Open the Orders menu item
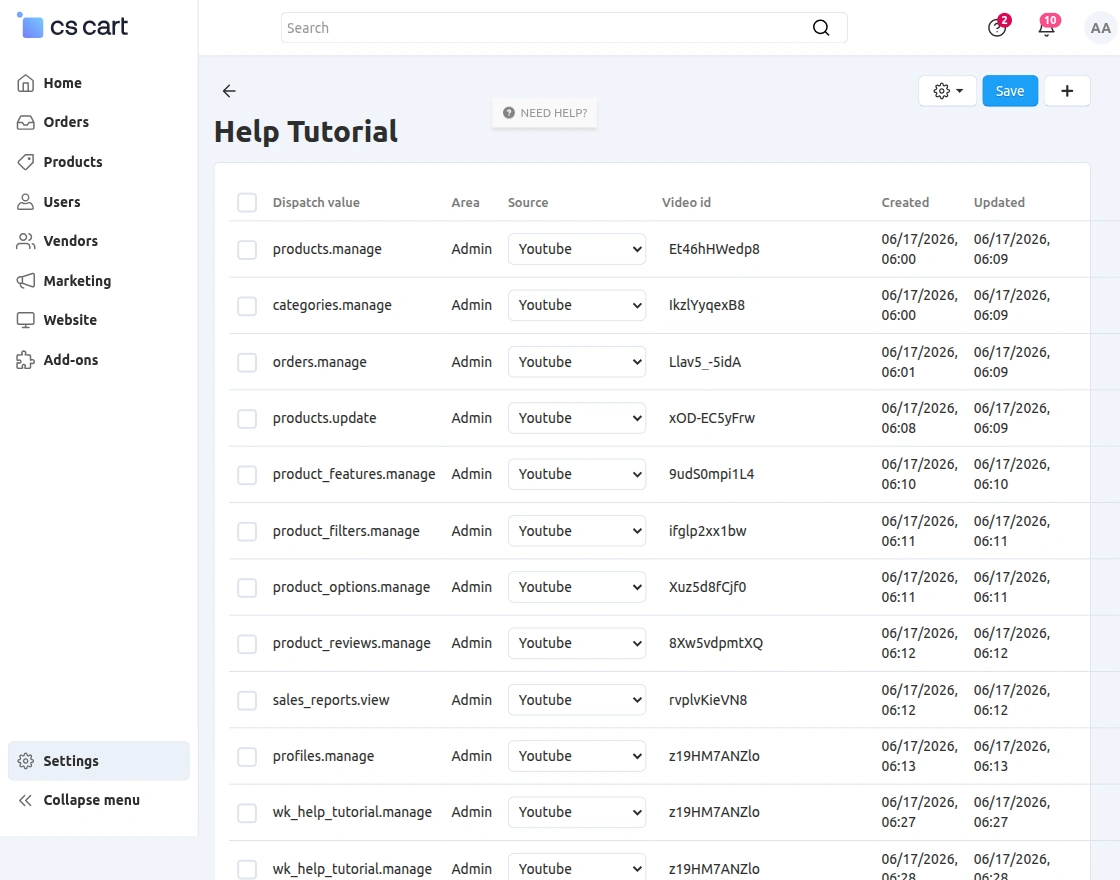The image size is (1120, 880). pyautogui.click(x=66, y=122)
